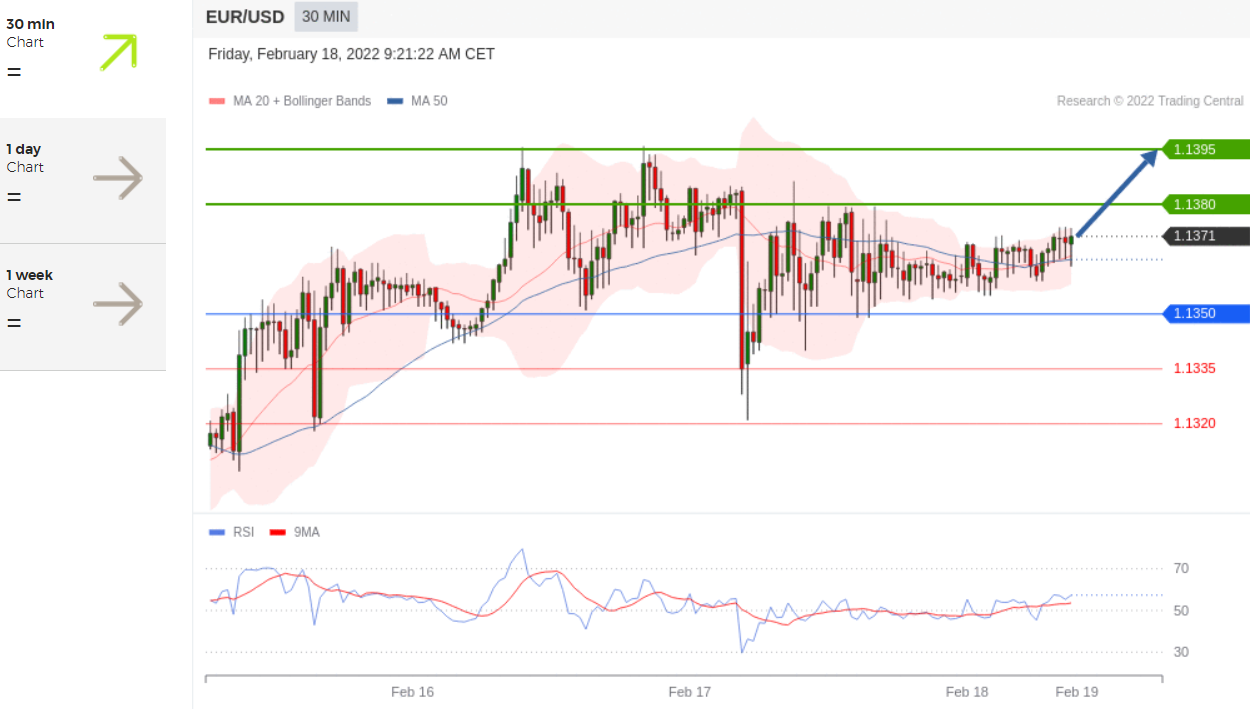Click the 1.1395 resistance price label
This screenshot has height=709, width=1250.
point(1205,150)
